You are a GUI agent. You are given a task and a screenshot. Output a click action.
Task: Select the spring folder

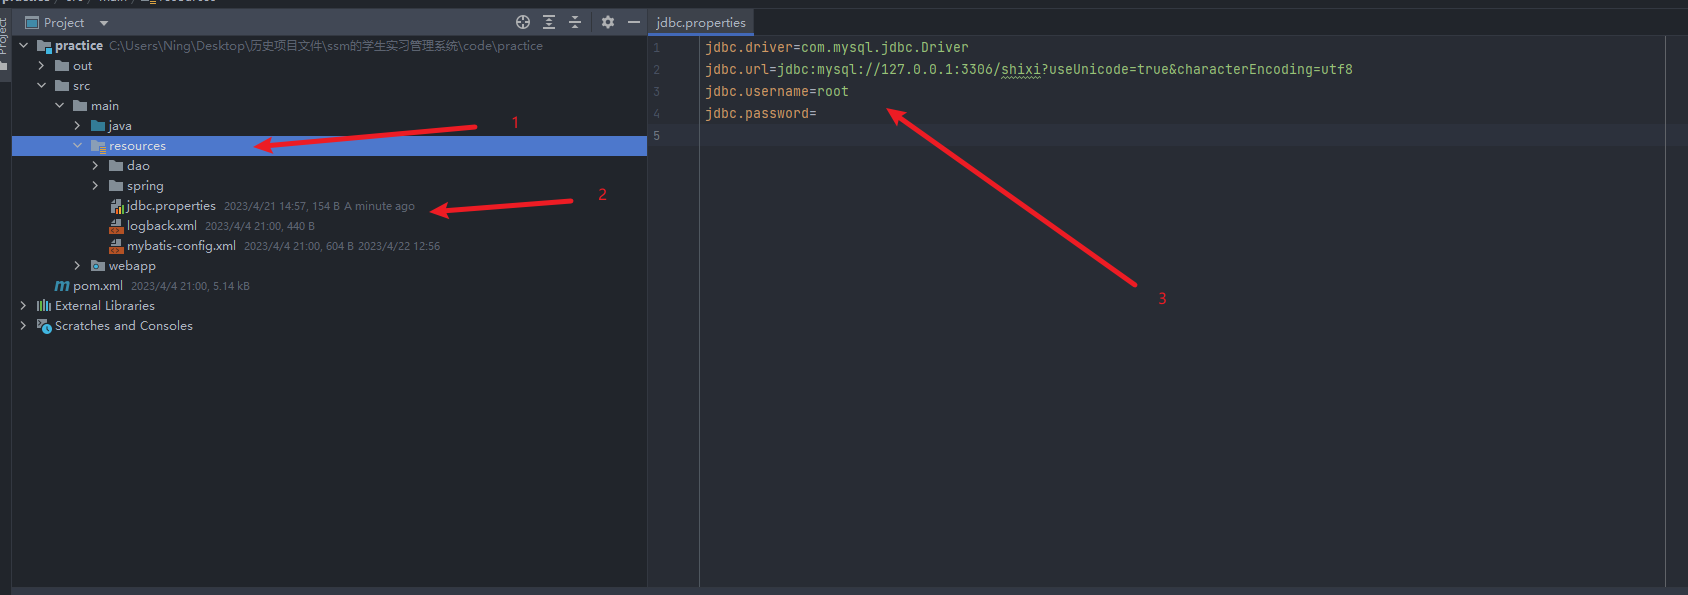pos(145,186)
